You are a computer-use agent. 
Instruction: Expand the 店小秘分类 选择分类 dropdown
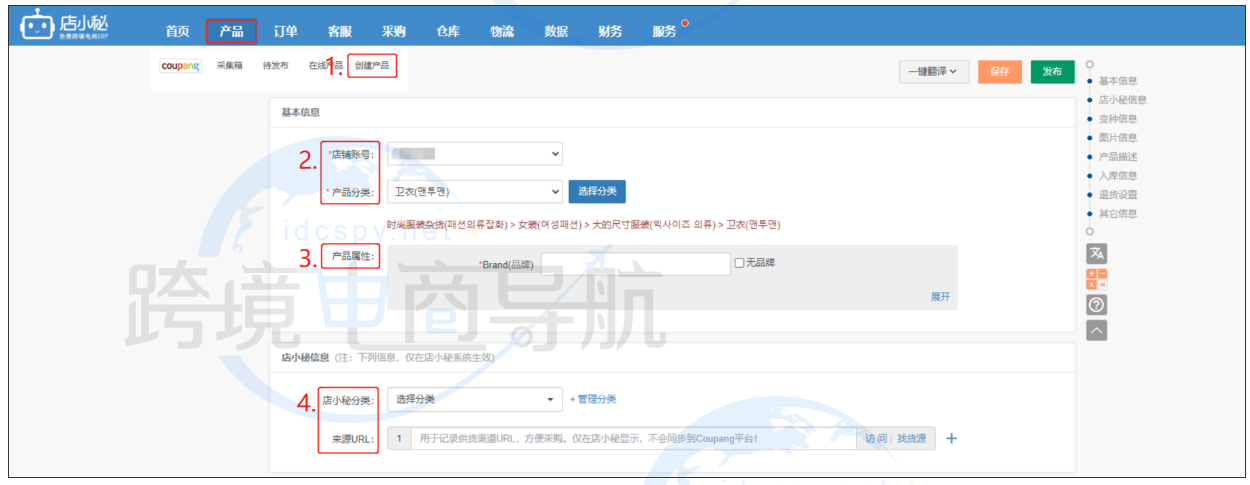coord(474,399)
